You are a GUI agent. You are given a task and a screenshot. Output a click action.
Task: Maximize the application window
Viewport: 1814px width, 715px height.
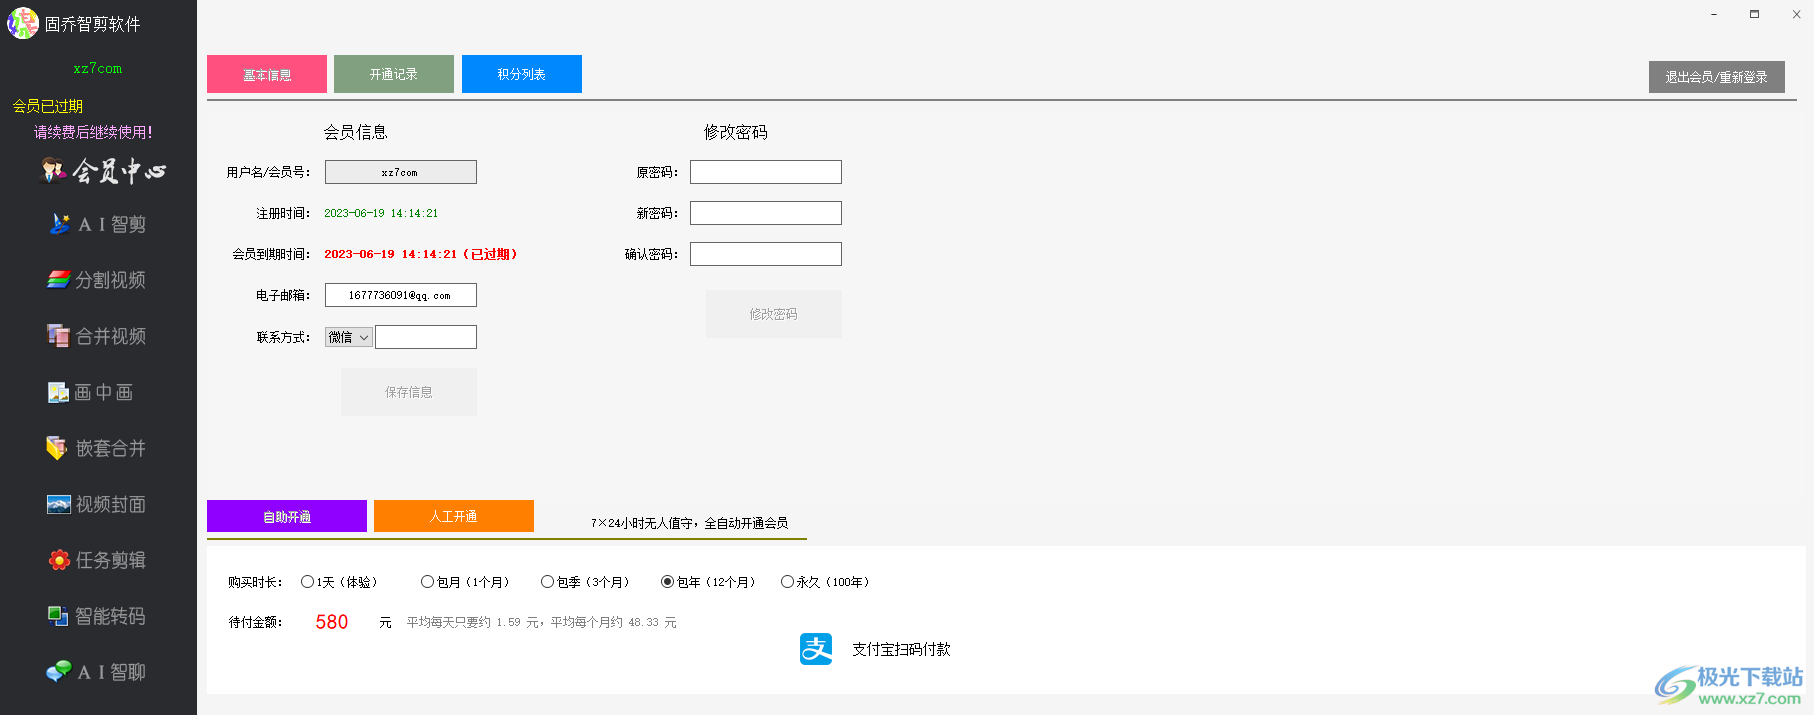pos(1754,14)
